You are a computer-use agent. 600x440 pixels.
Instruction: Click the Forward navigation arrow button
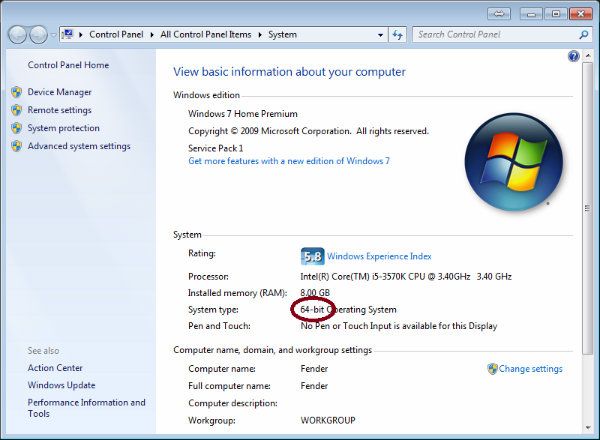[38, 35]
